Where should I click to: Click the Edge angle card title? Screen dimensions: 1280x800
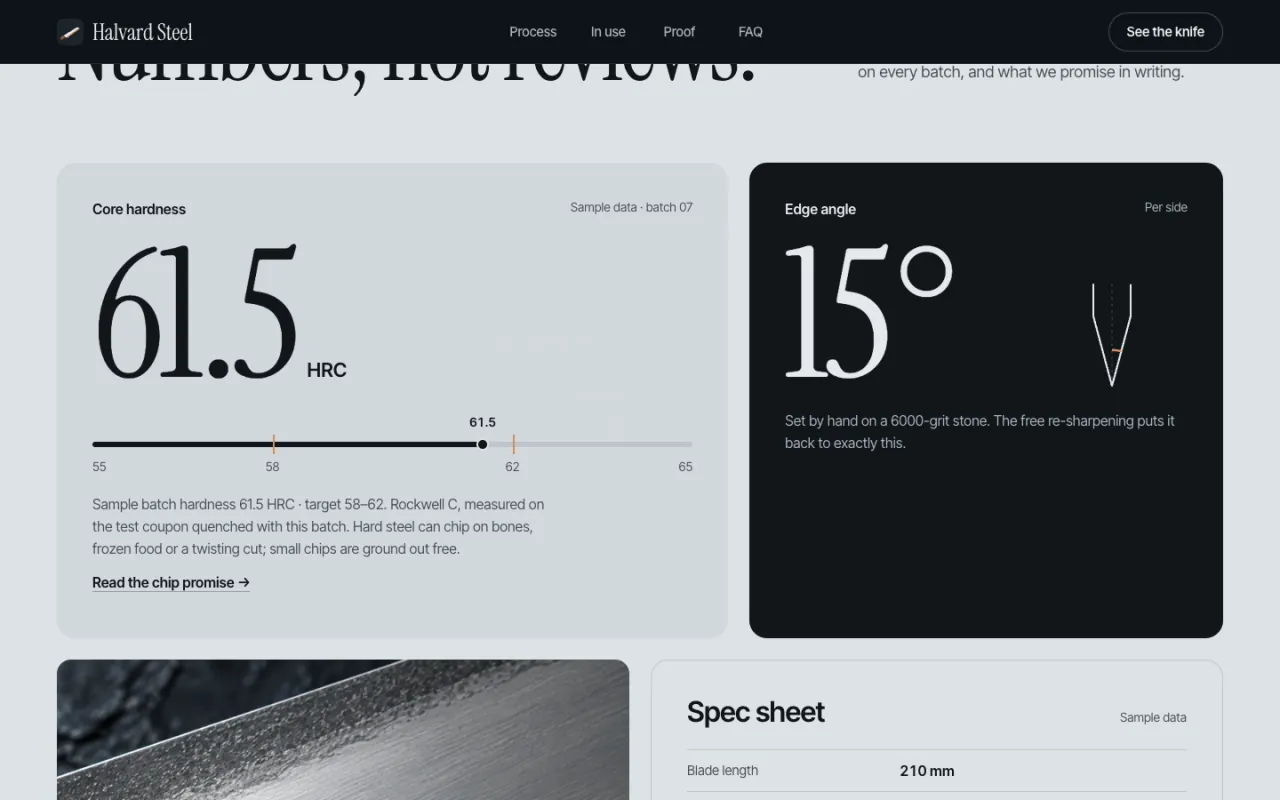point(820,209)
